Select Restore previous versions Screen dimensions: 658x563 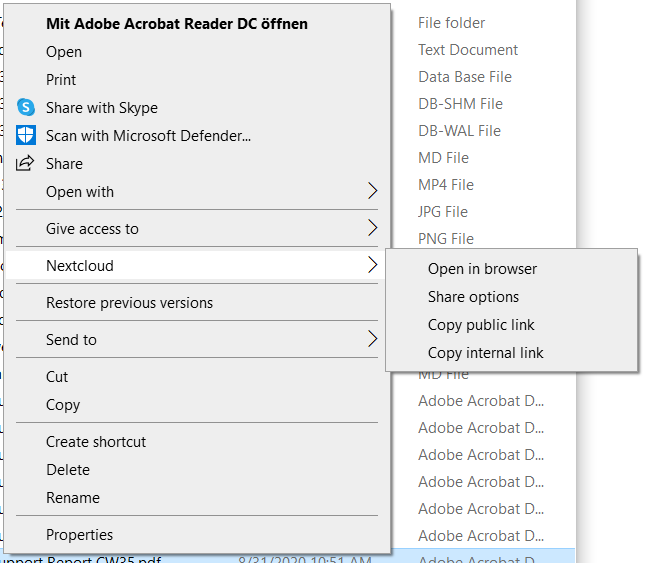tap(129, 303)
